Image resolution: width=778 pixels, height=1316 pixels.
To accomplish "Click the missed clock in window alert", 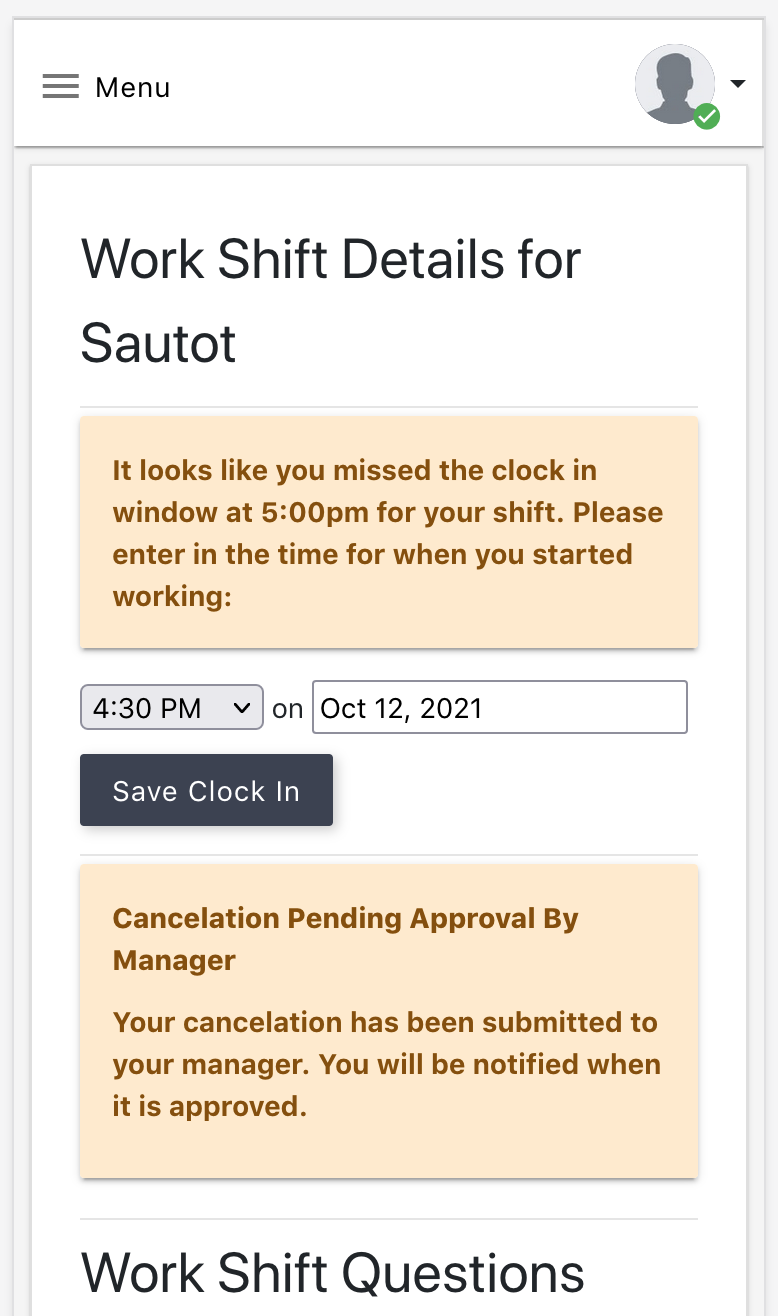I will [389, 533].
